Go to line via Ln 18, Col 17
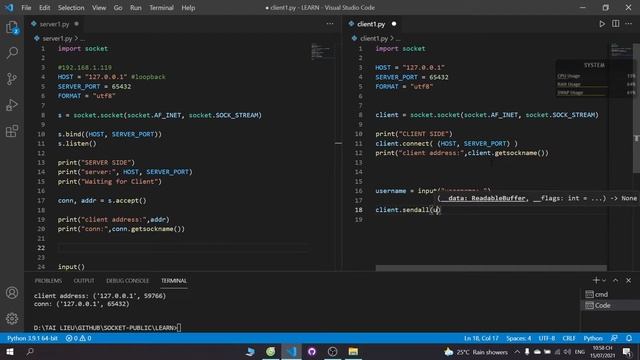Screen dimensions: 640x360 pos(481,338)
